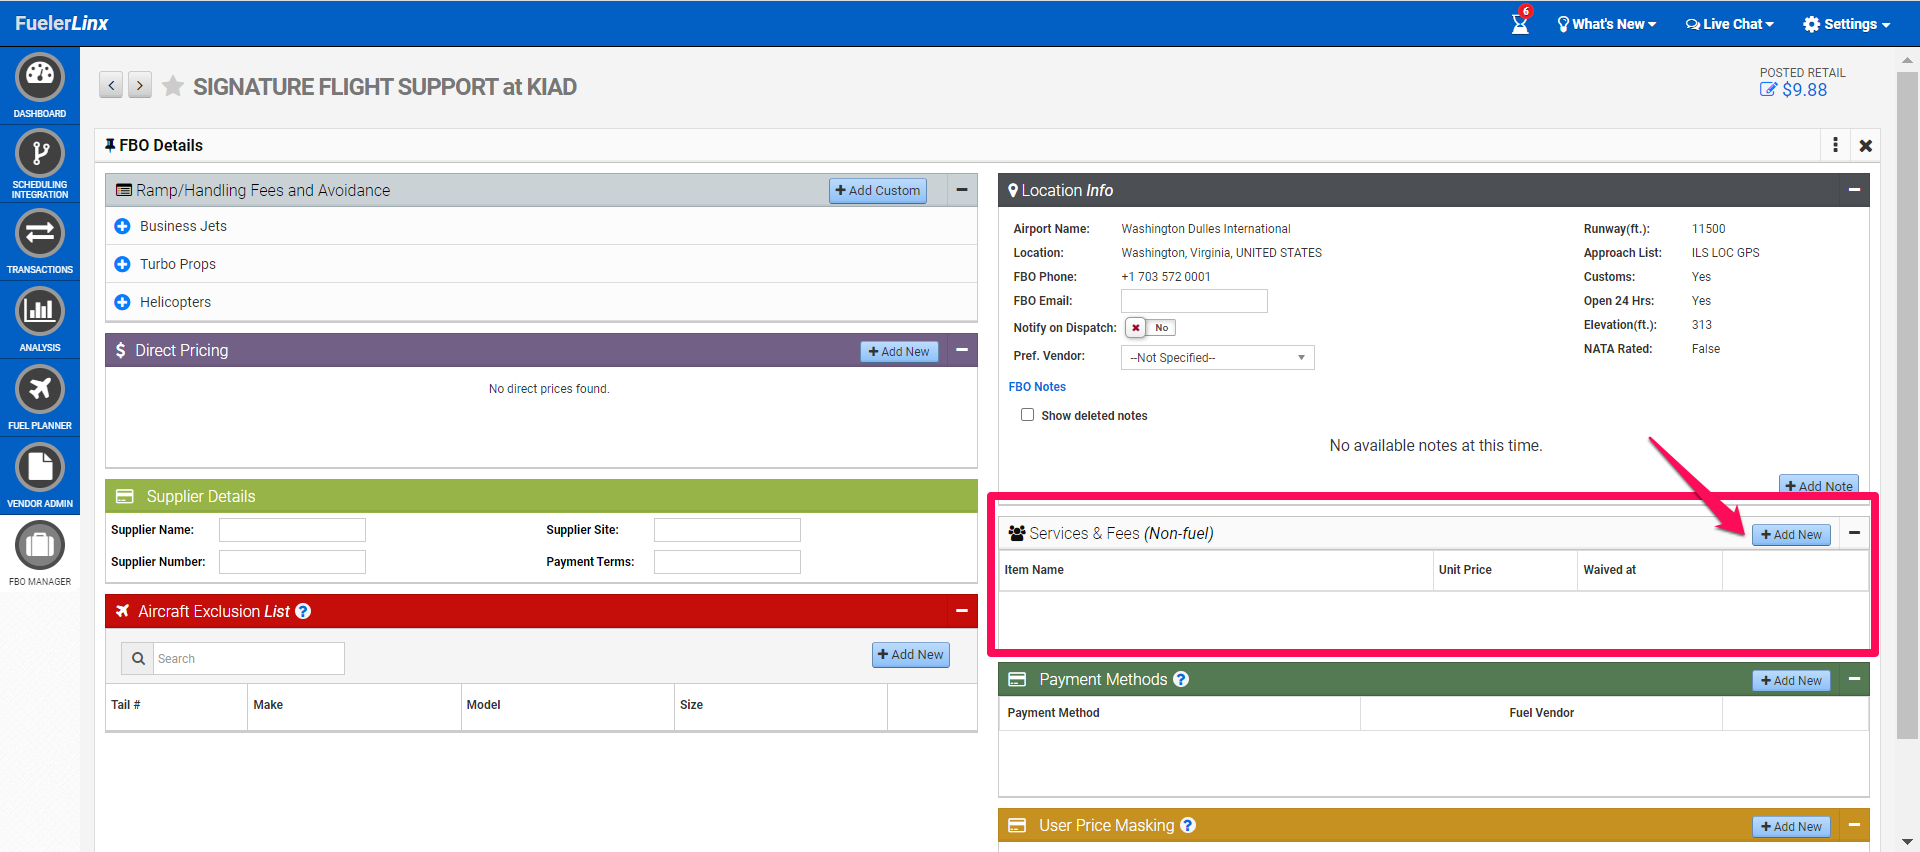1920x852 pixels.
Task: Click Payment Methods help icon
Action: (1181, 679)
